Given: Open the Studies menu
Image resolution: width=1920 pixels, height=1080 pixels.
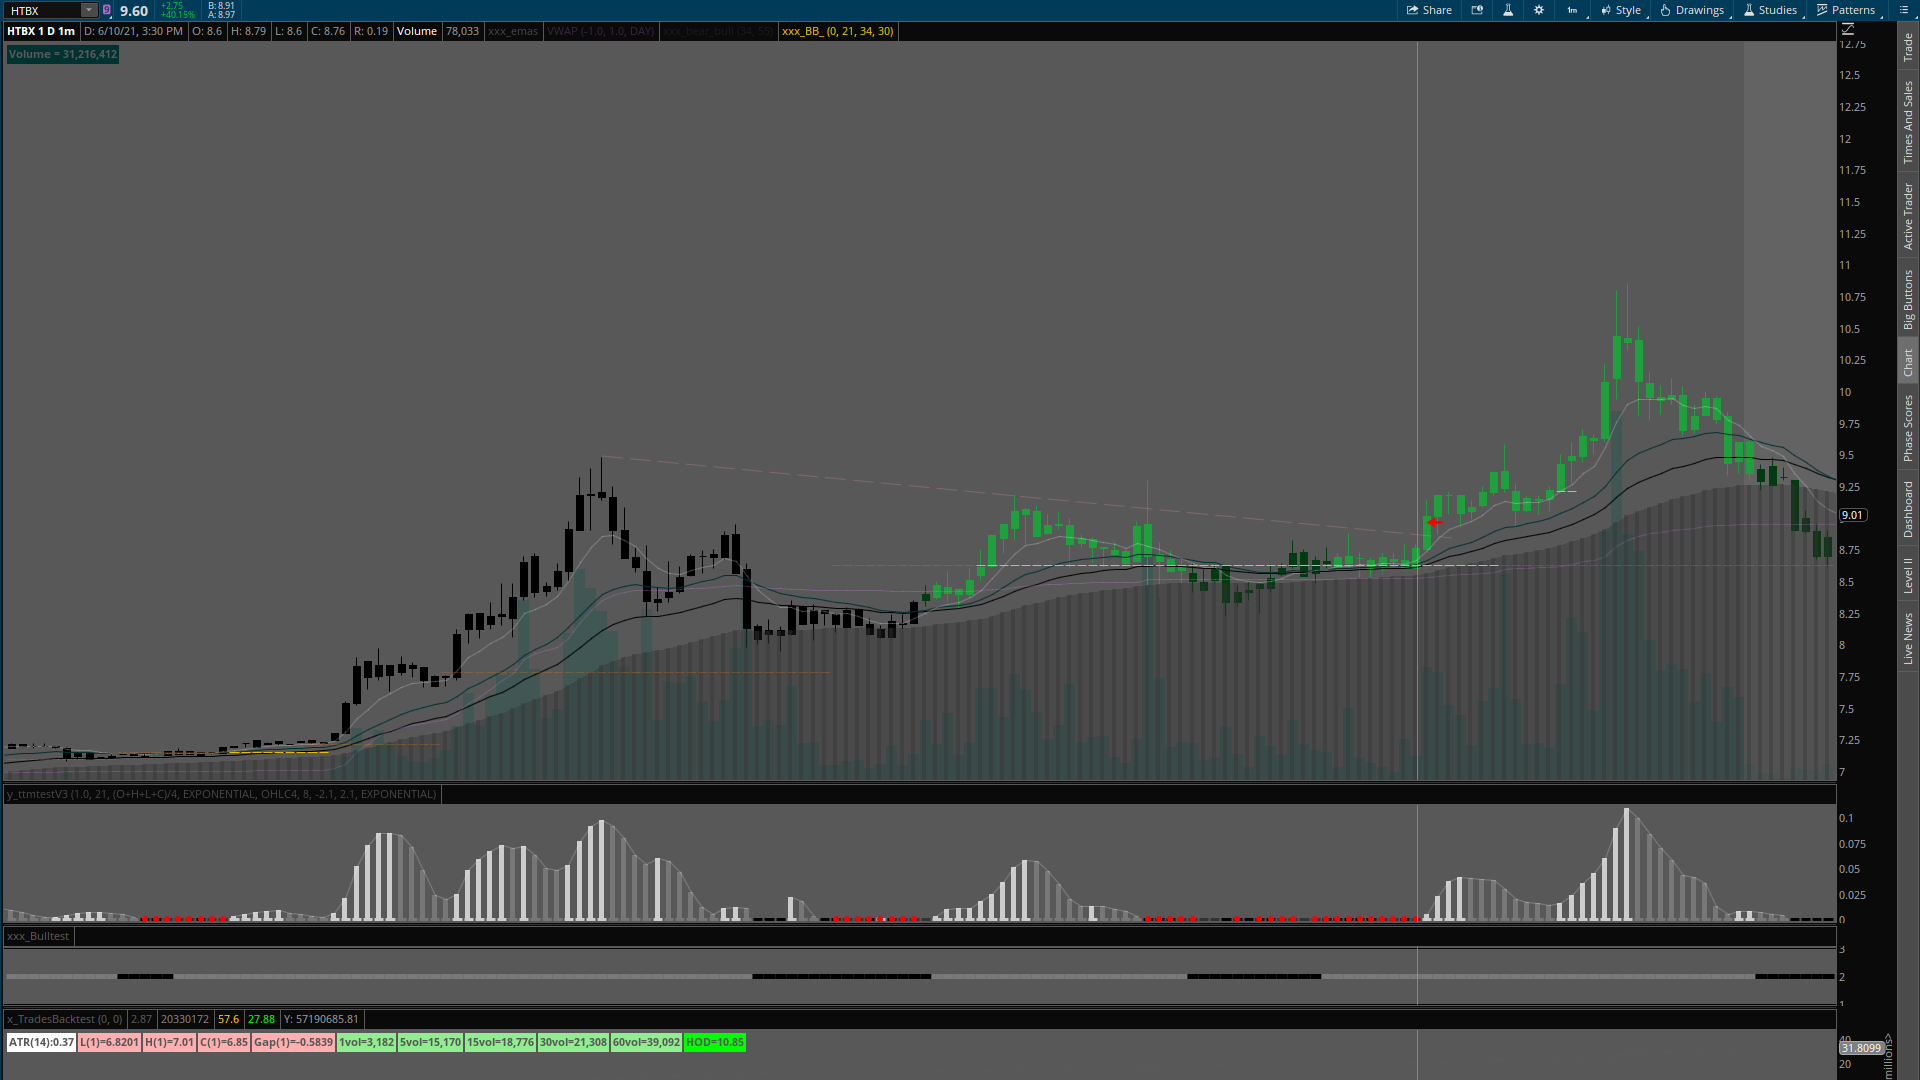Looking at the screenshot, I should tap(1770, 10).
